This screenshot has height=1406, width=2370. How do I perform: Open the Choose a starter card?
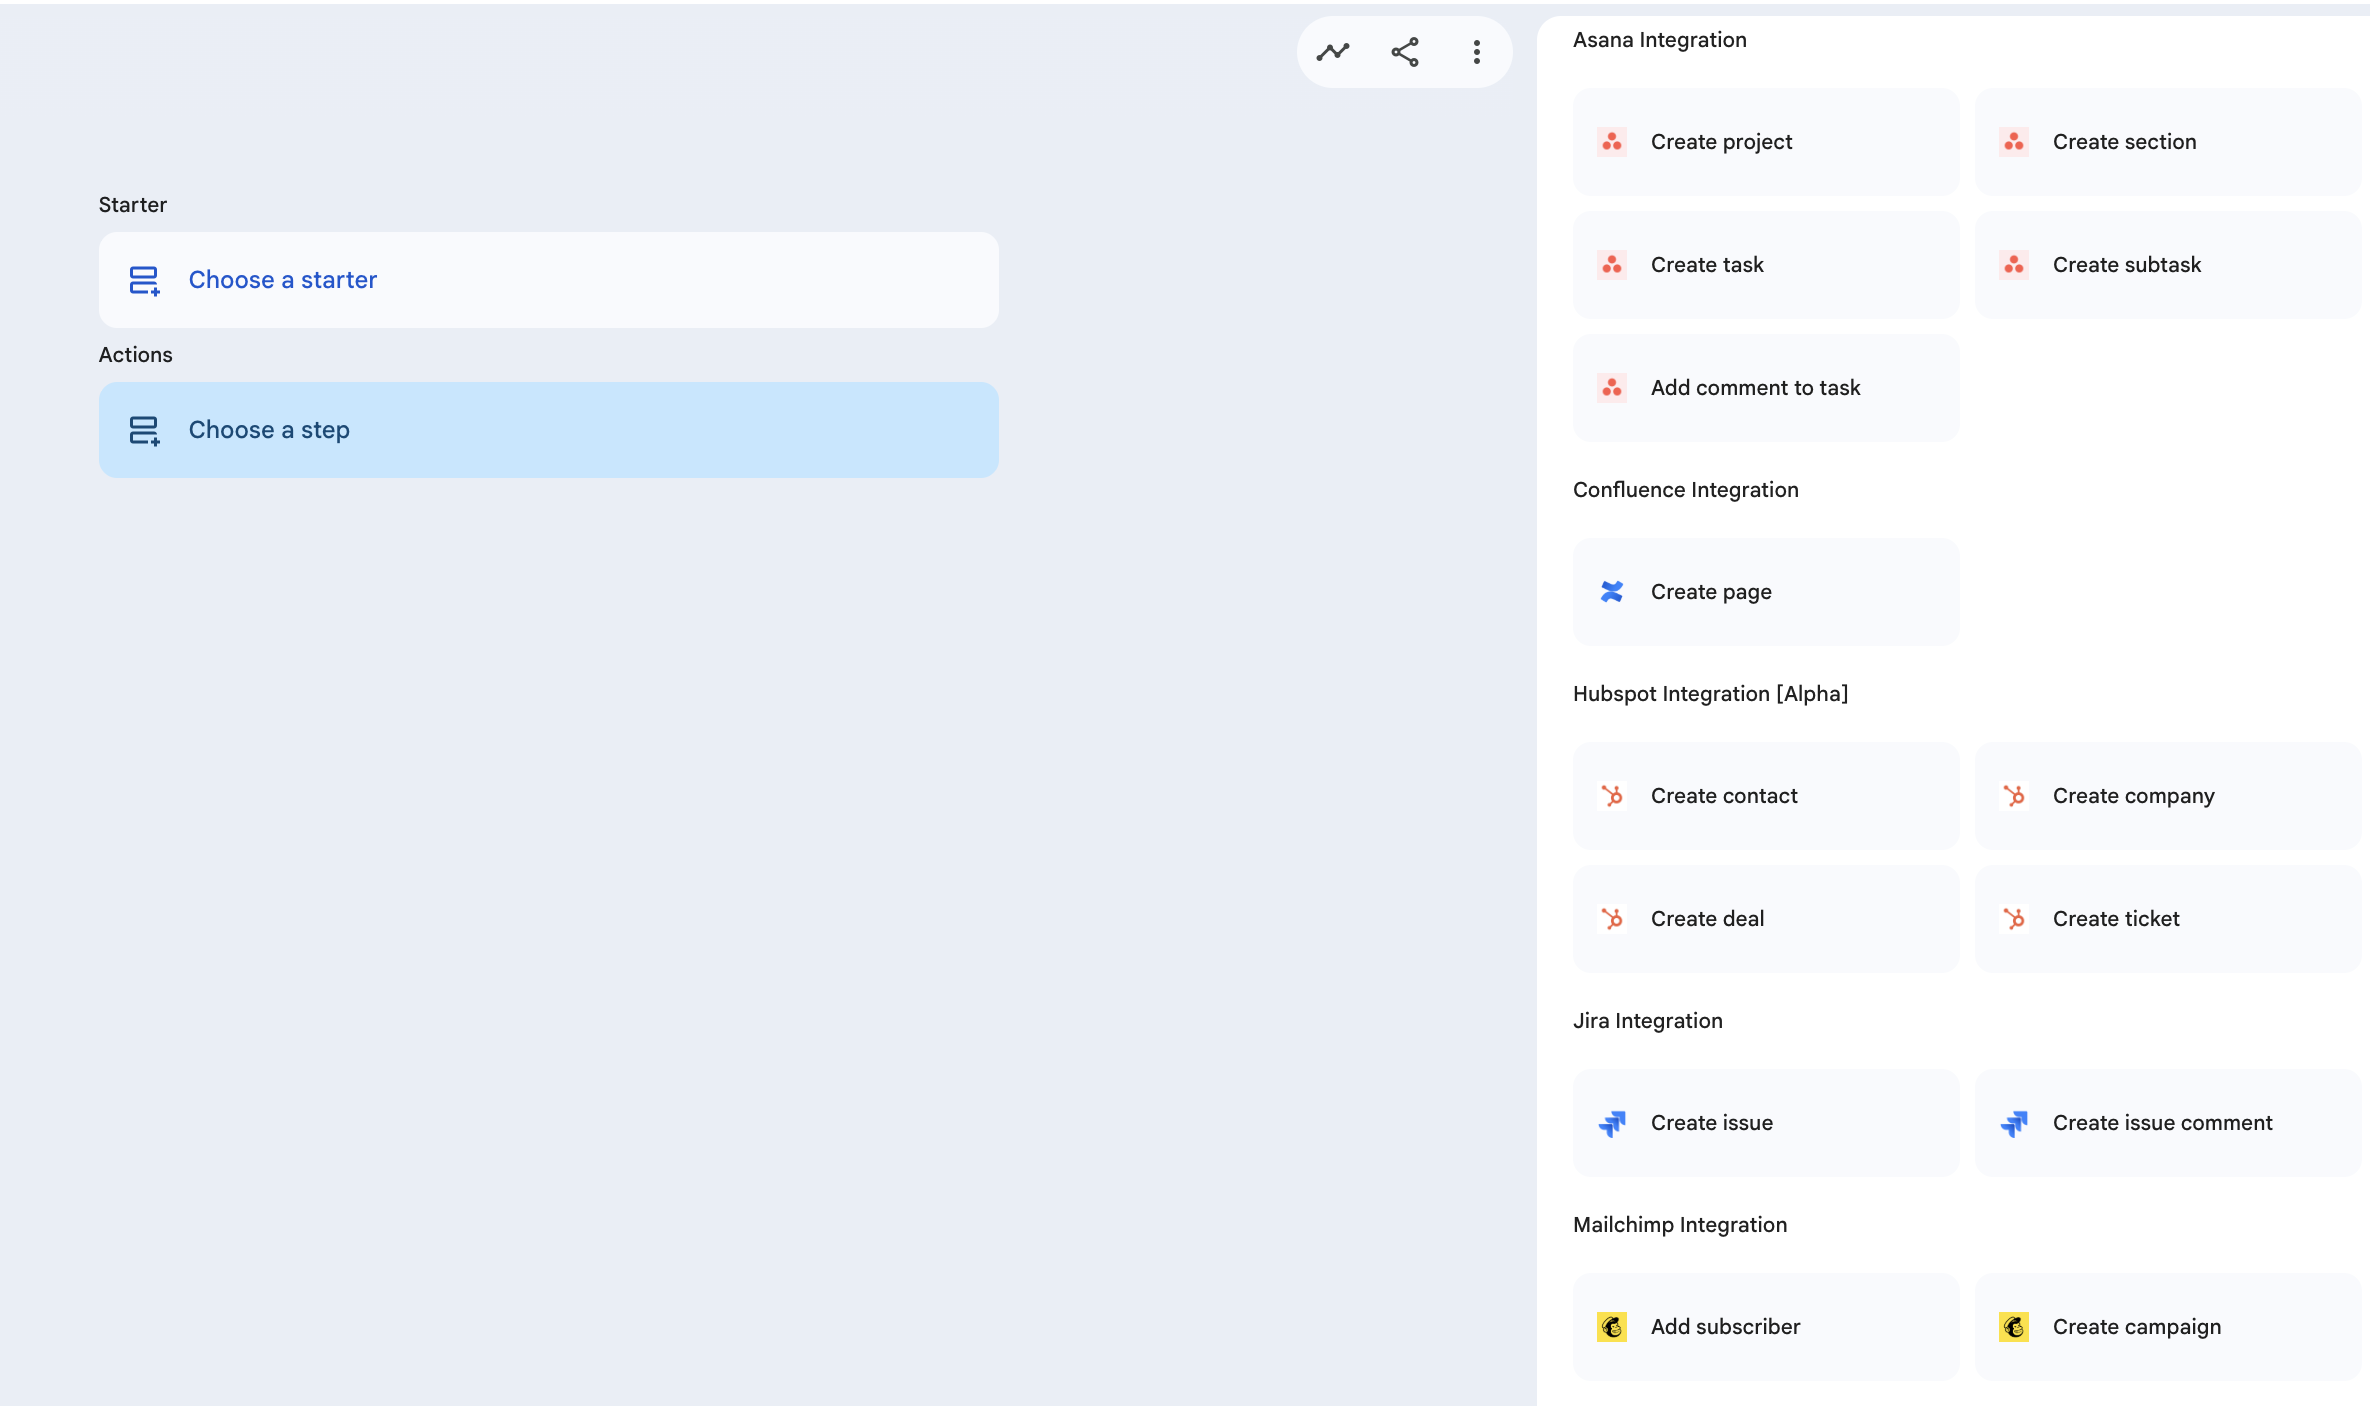pyautogui.click(x=548, y=280)
